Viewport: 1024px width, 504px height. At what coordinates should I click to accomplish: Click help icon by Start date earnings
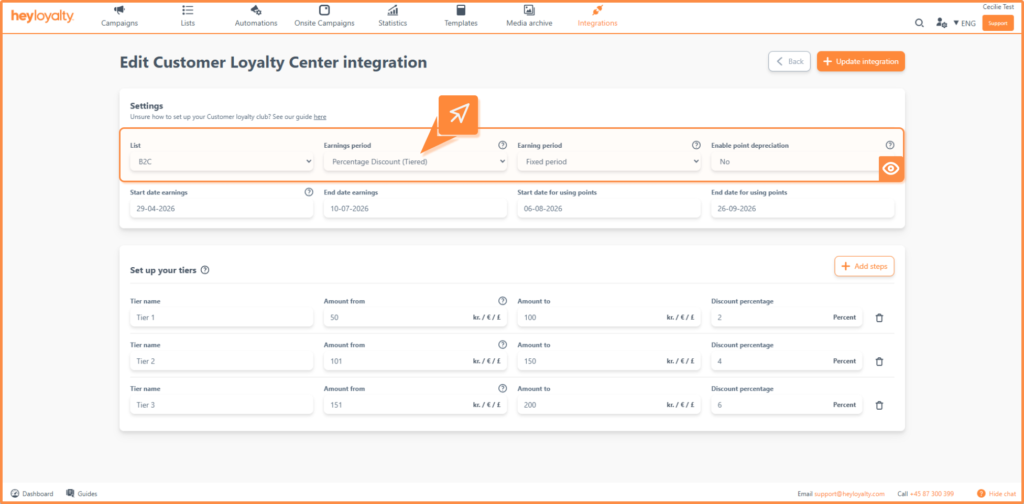tap(309, 193)
